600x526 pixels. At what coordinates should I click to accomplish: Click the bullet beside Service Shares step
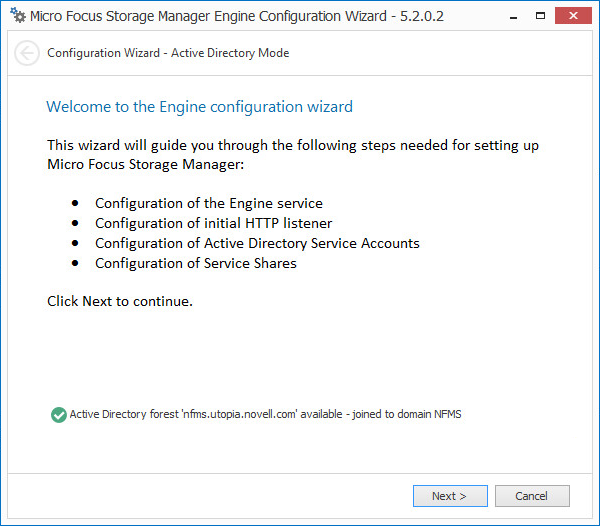pos(75,263)
